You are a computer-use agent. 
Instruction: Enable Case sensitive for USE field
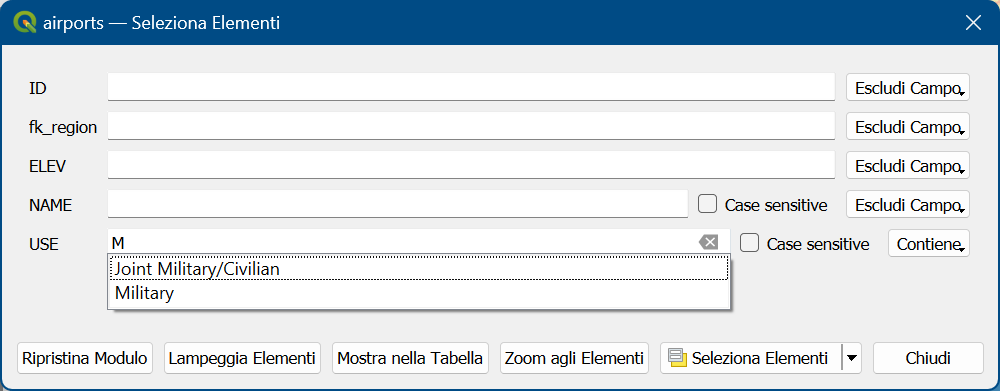pos(749,243)
